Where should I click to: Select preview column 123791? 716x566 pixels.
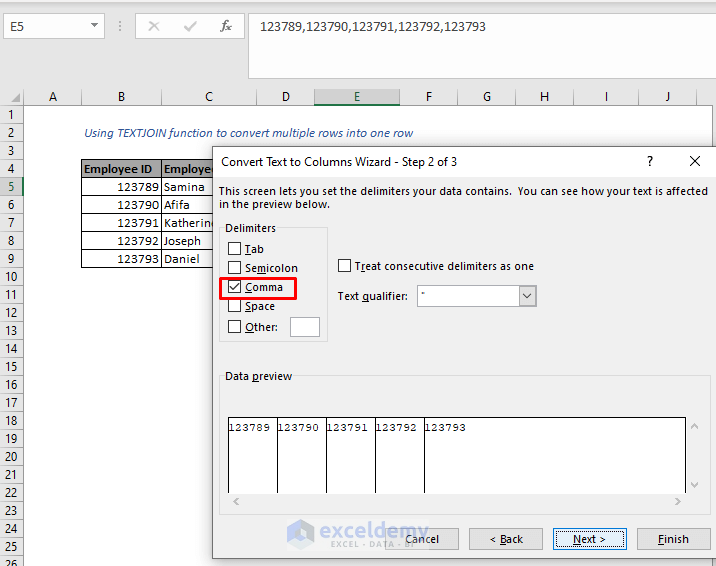tap(351, 455)
